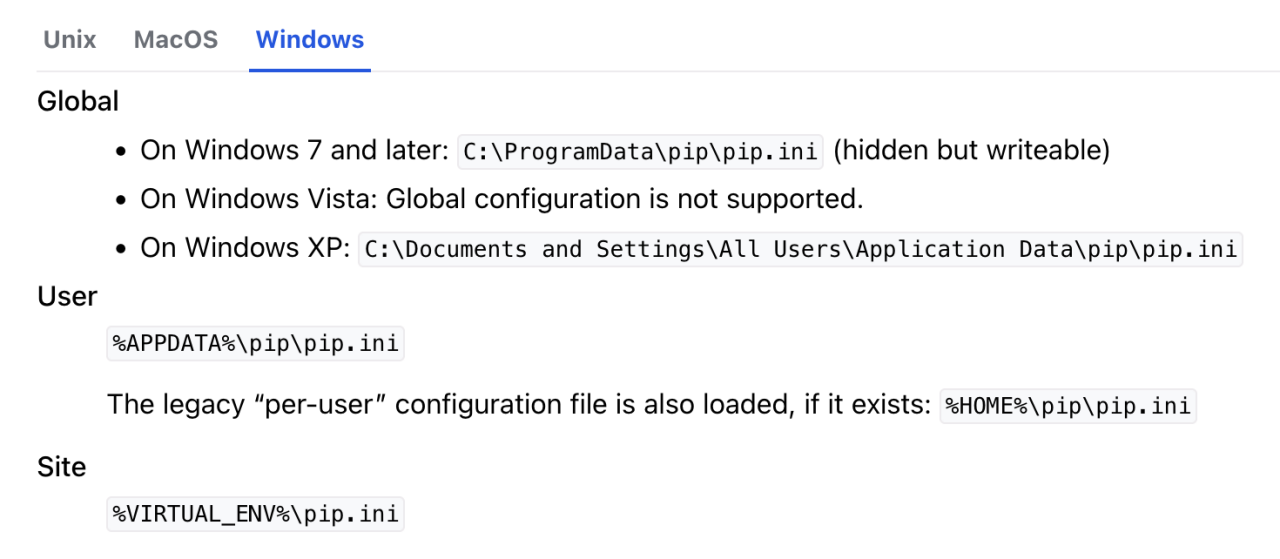Screen dimensions: 1280x559
Task: Click the "(hidden but writeable)" note
Action: (971, 151)
